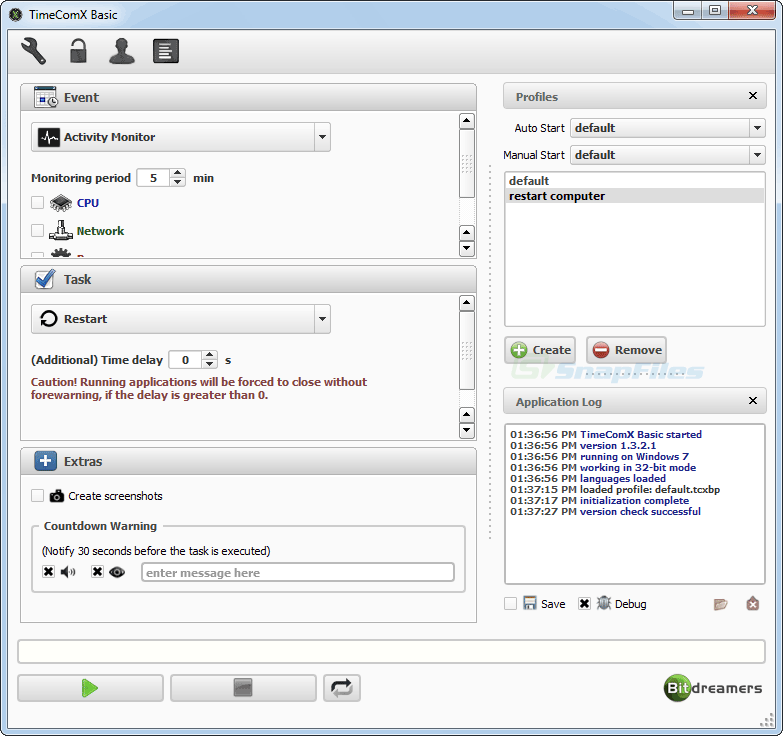
Task: Click the speaker sound icon in Countdown Warning
Action: point(68,572)
